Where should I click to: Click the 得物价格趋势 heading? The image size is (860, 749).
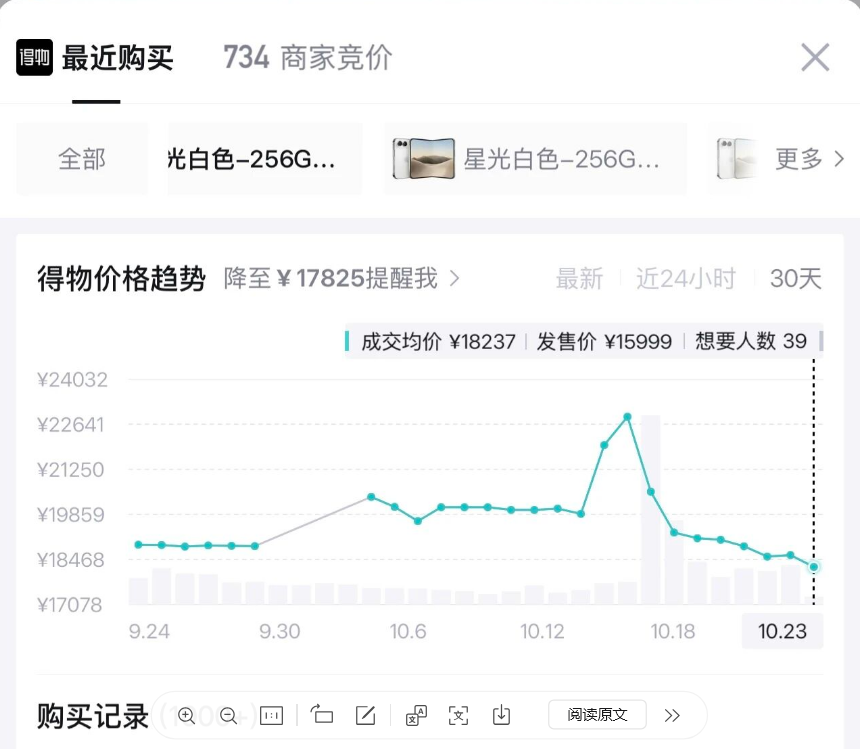[121, 279]
